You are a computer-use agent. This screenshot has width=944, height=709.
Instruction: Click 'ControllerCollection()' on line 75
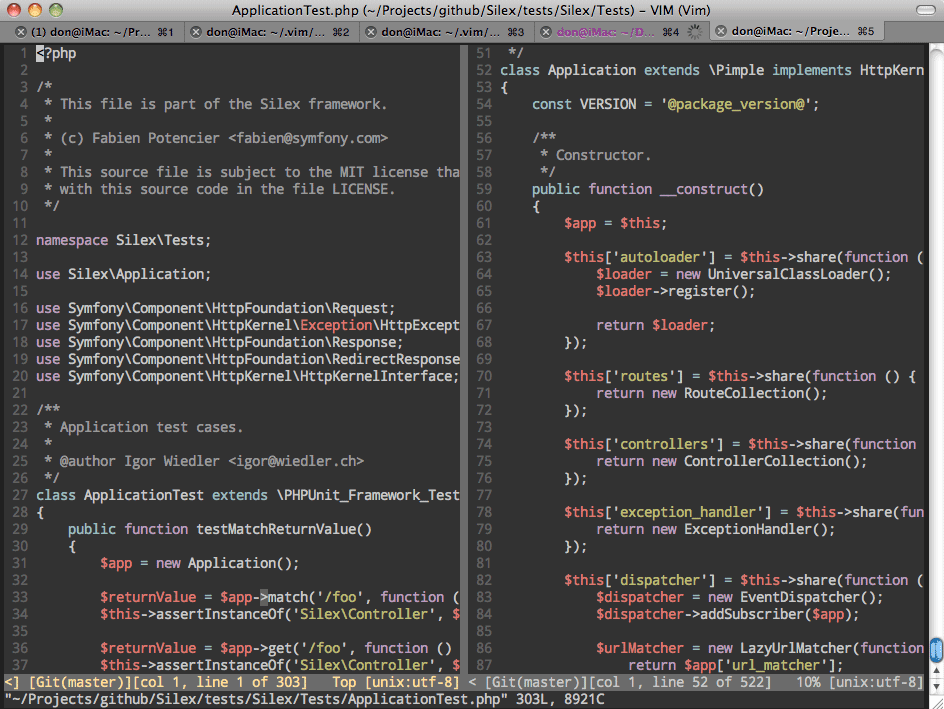coord(771,462)
